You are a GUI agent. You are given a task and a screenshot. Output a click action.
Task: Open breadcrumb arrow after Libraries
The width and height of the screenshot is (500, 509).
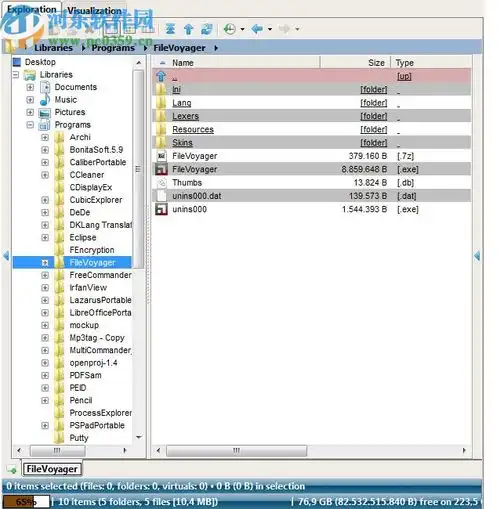(83, 48)
